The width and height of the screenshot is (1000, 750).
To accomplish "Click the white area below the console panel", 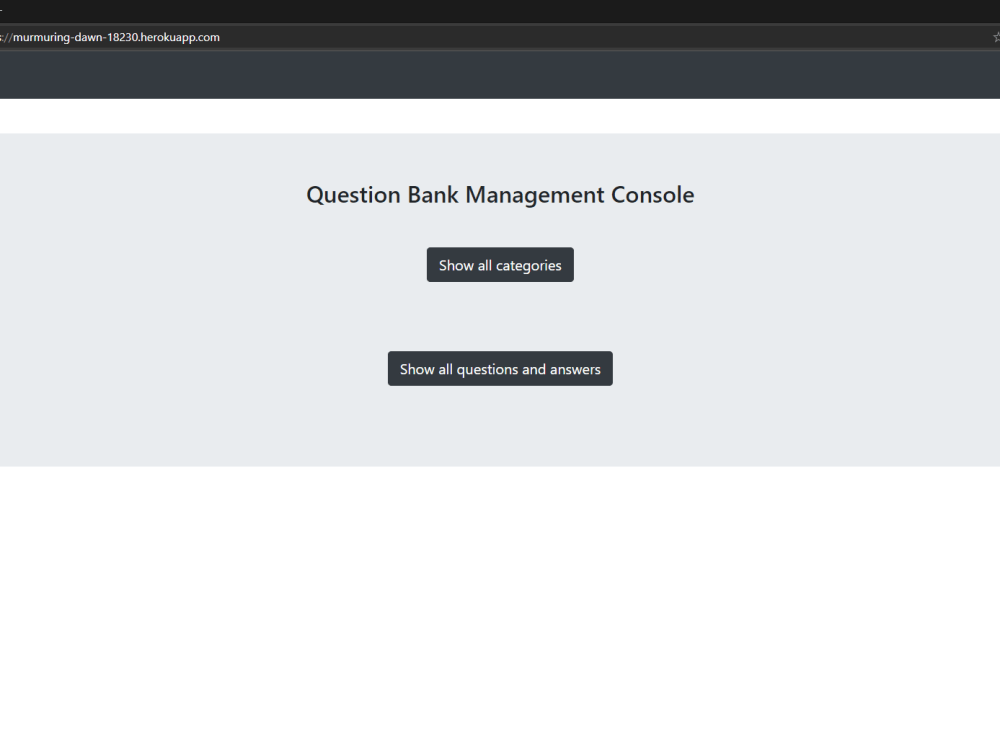I will tap(500, 600).
